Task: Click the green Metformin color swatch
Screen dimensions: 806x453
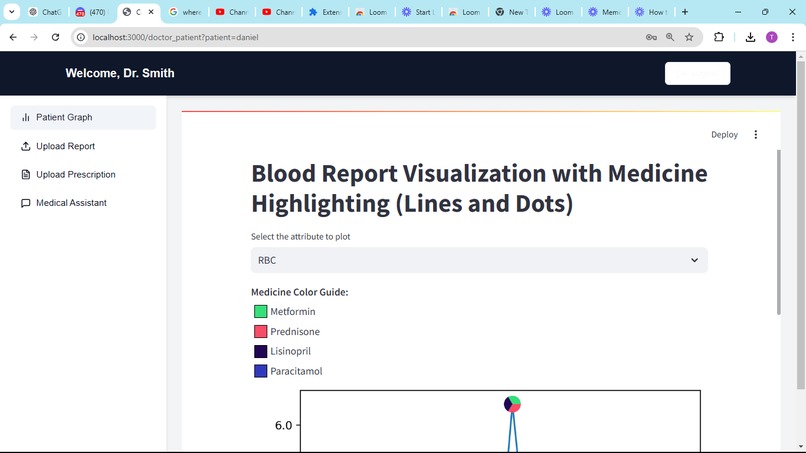Action: [x=261, y=312]
